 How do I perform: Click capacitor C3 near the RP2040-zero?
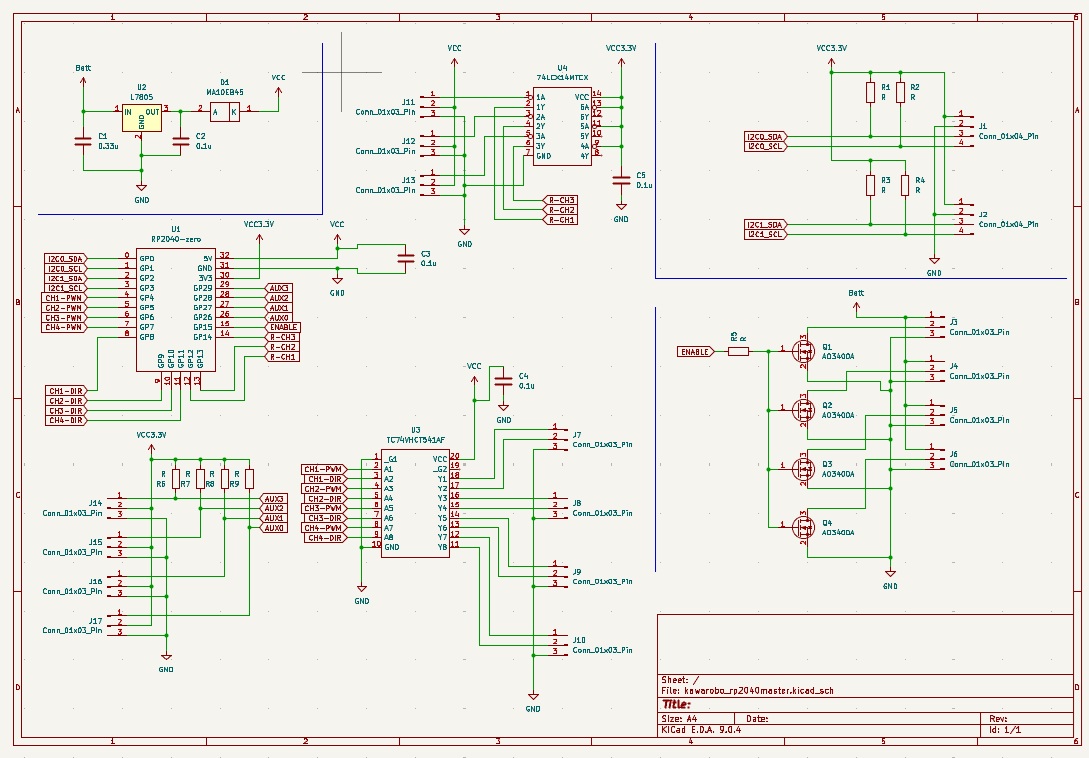coord(405,258)
